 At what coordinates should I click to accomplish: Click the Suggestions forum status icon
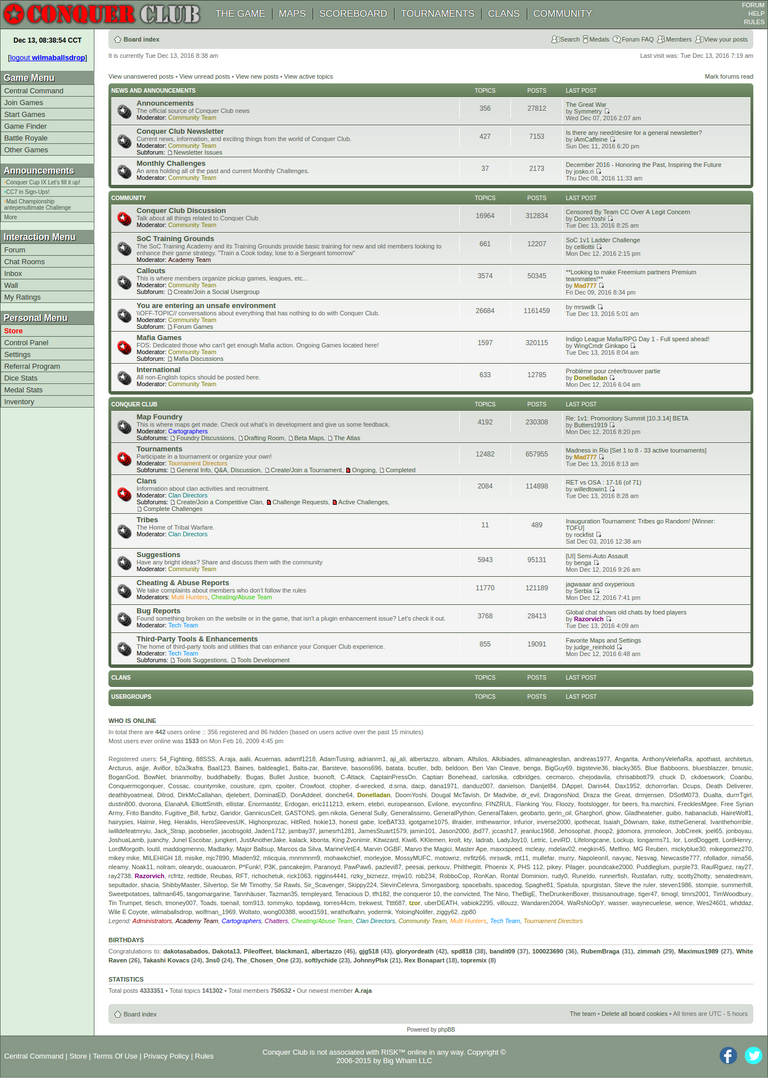pos(125,563)
